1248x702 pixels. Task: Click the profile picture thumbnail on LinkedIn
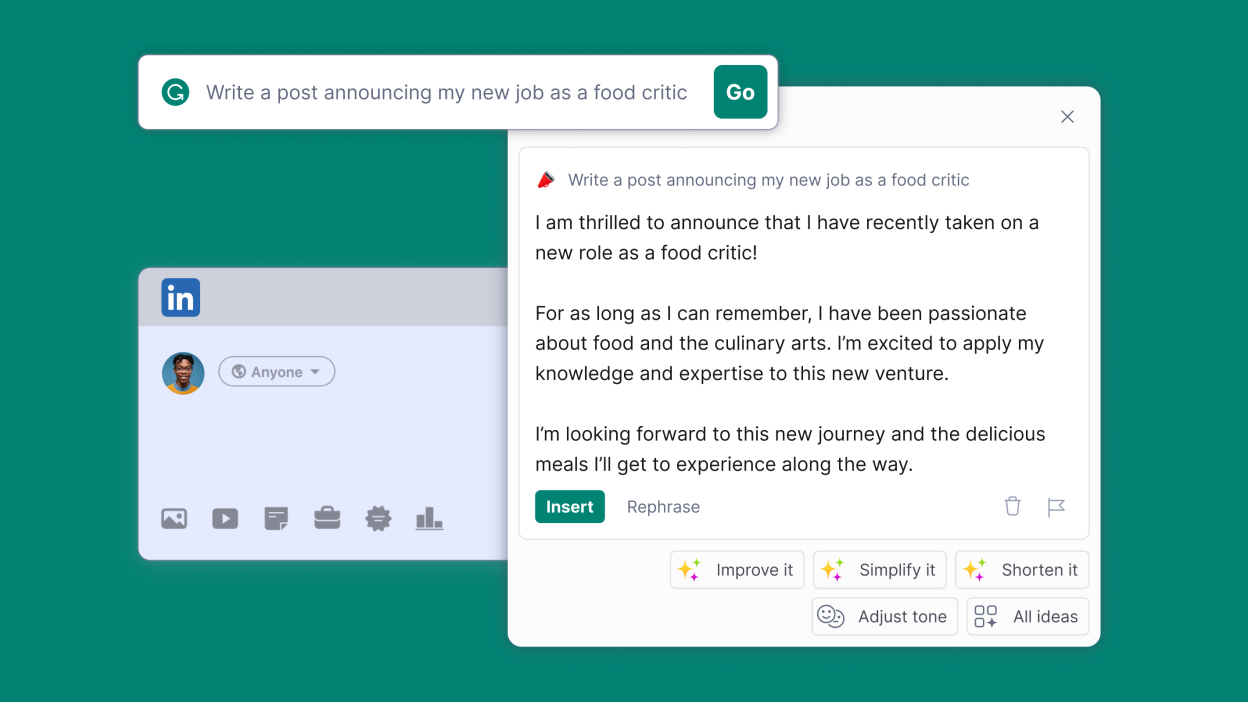pos(183,372)
